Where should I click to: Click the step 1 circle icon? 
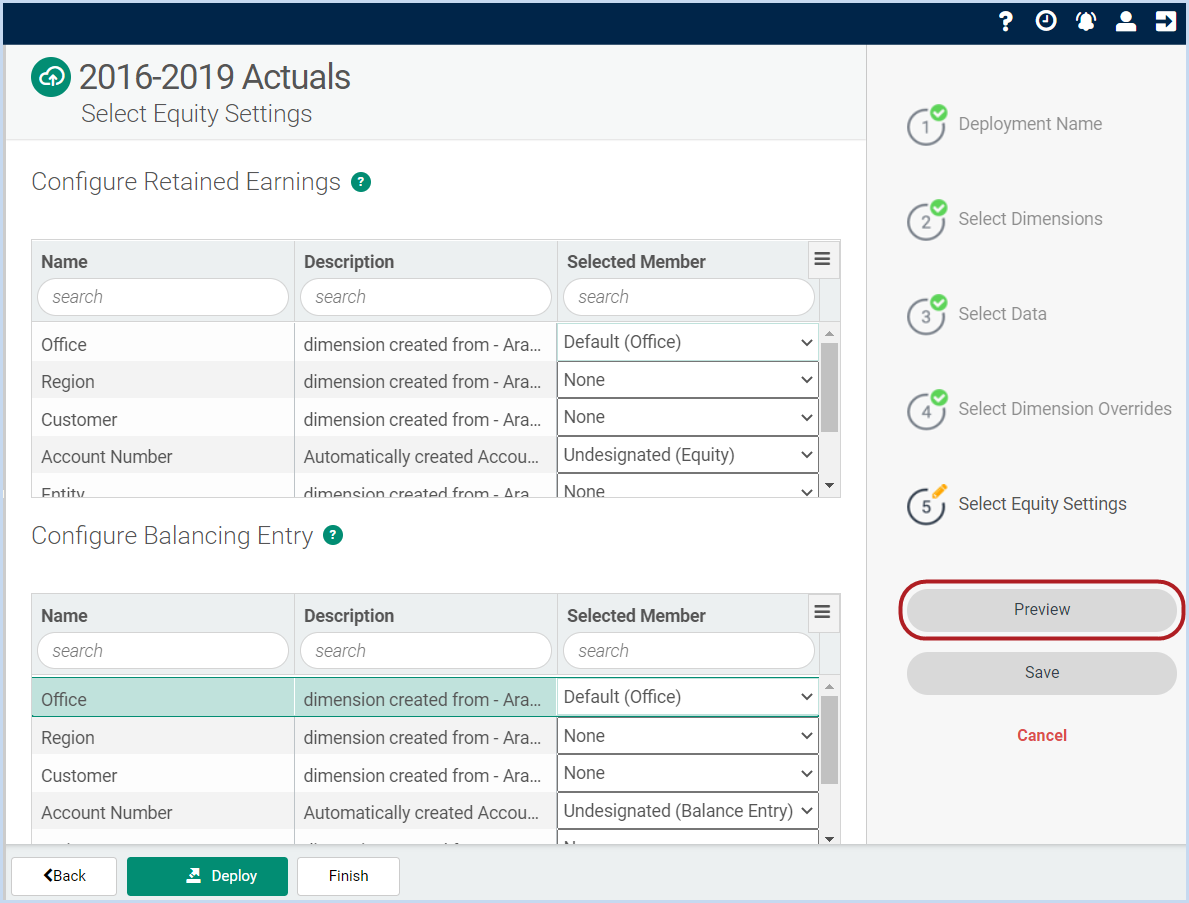(926, 125)
